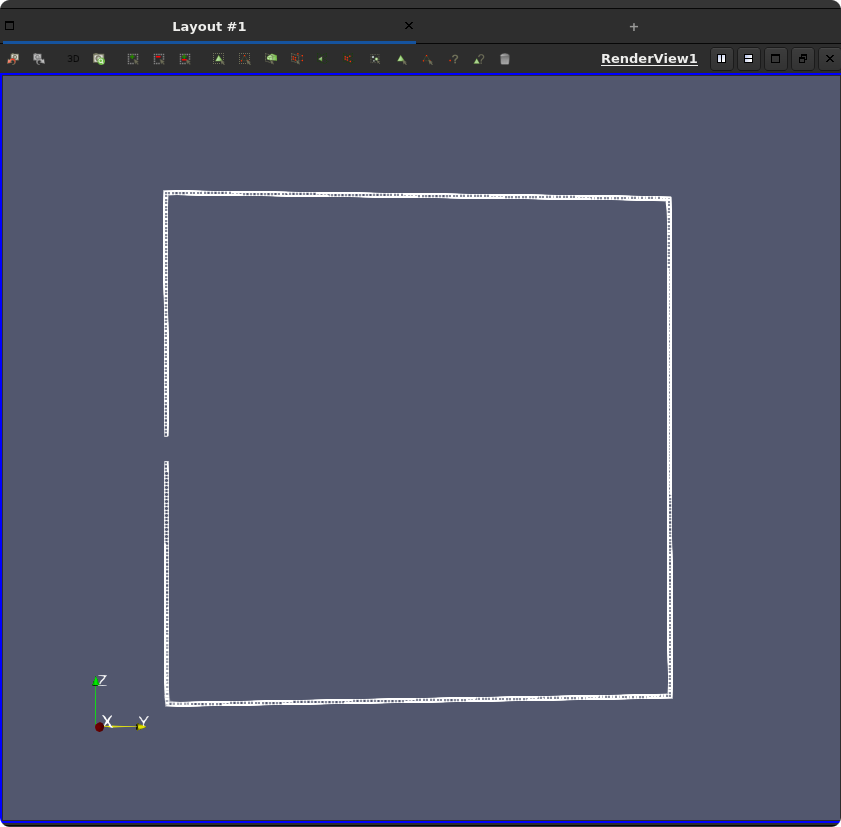Click the RenderView1 title label
The width and height of the screenshot is (841, 827).
649,59
